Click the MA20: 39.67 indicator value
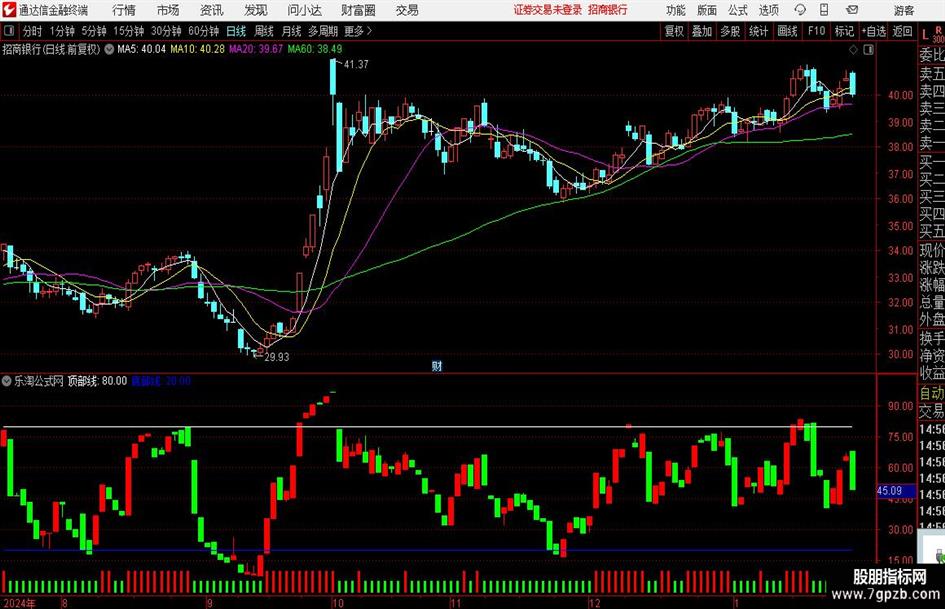 [x=256, y=49]
